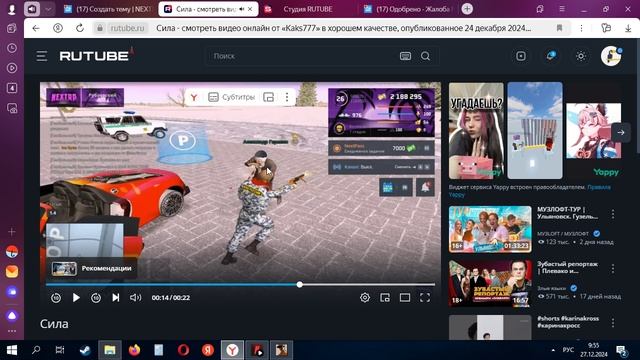This screenshot has height=360, width=640.
Task: Open the Alice assistant in sidebar
Action: click(x=12, y=316)
